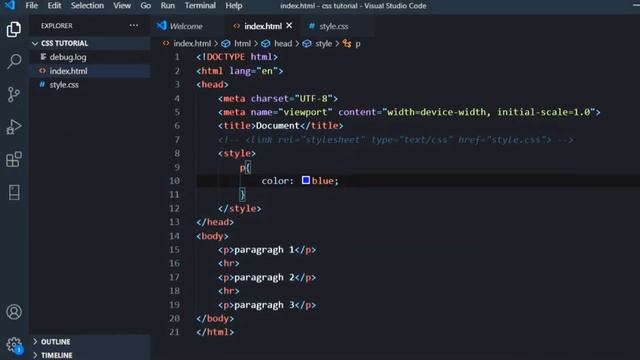Select index.html in the Explorer tree
The height and width of the screenshot is (360, 640).
pyautogui.click(x=68, y=71)
